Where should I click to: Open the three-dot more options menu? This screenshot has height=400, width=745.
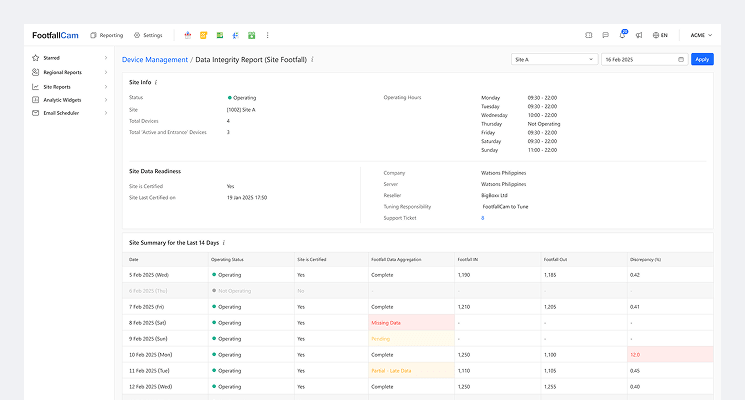coord(267,35)
